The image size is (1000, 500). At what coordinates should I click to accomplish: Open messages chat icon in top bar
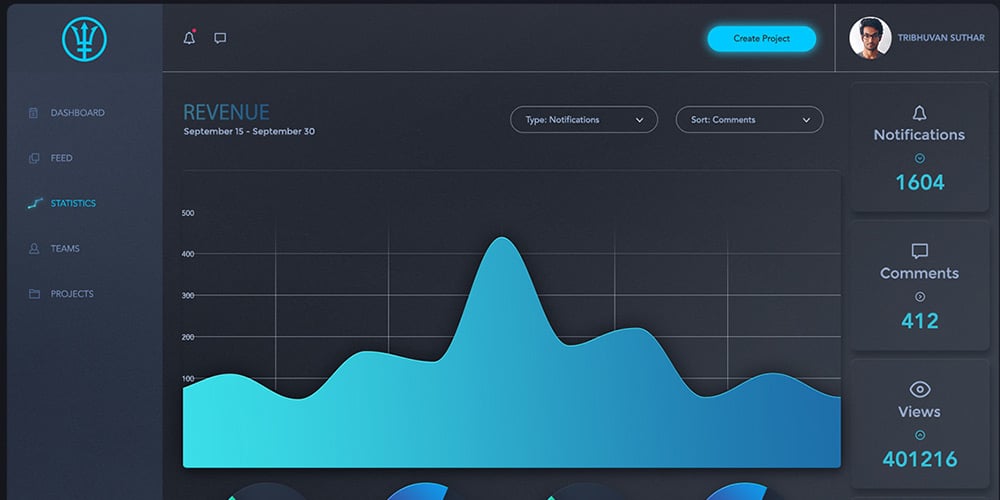[x=220, y=38]
